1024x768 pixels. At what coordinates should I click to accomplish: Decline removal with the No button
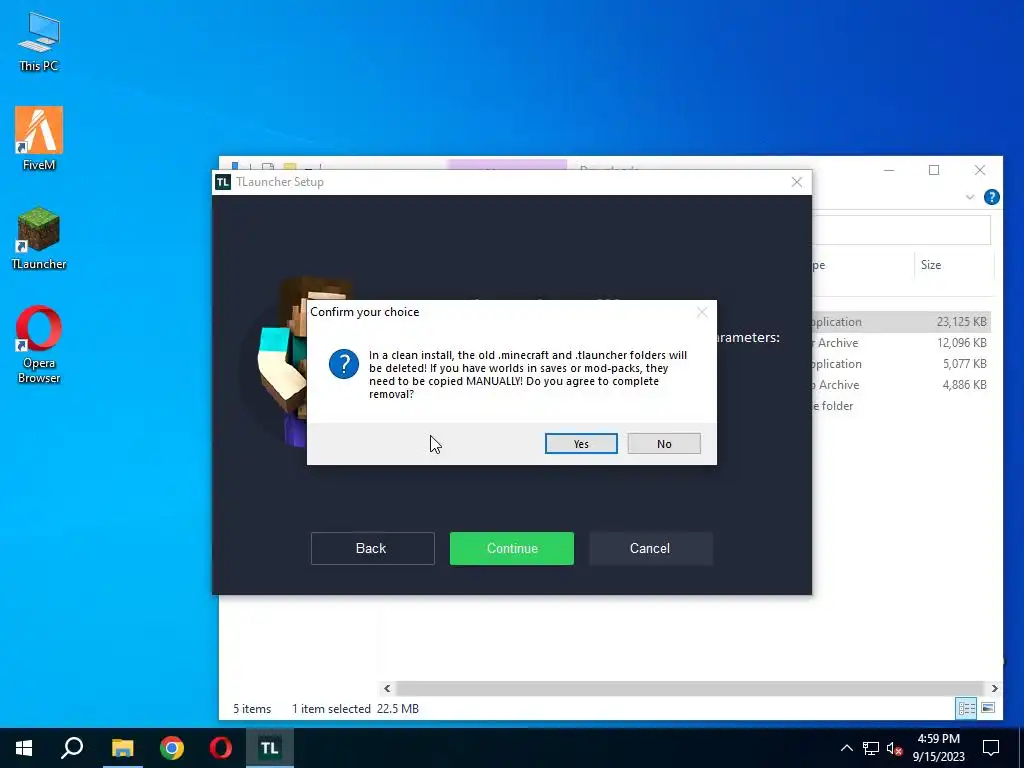tap(664, 443)
